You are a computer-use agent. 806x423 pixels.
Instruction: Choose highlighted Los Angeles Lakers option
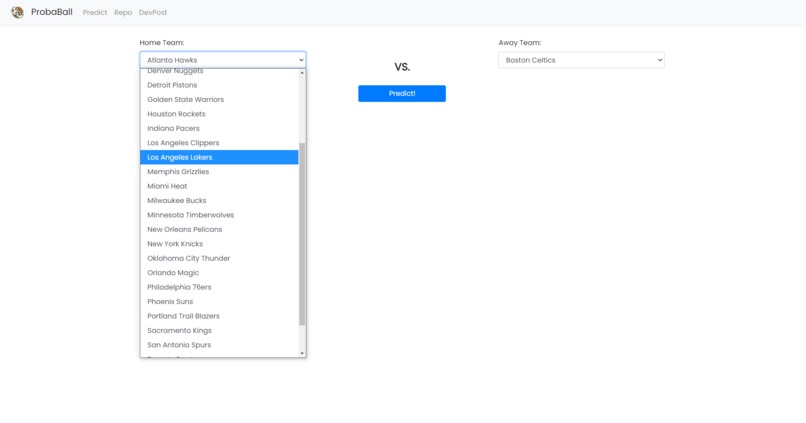pos(219,157)
